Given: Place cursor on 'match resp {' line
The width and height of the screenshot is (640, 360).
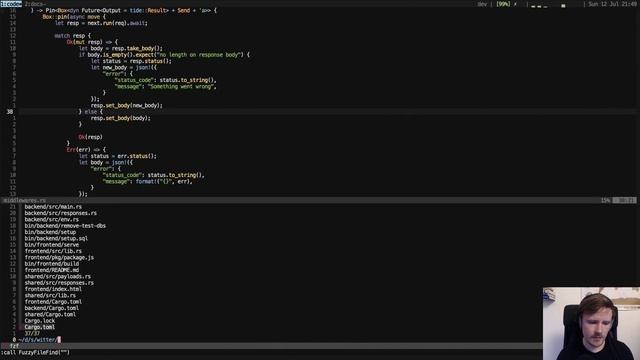Looking at the screenshot, I should (x=73, y=36).
